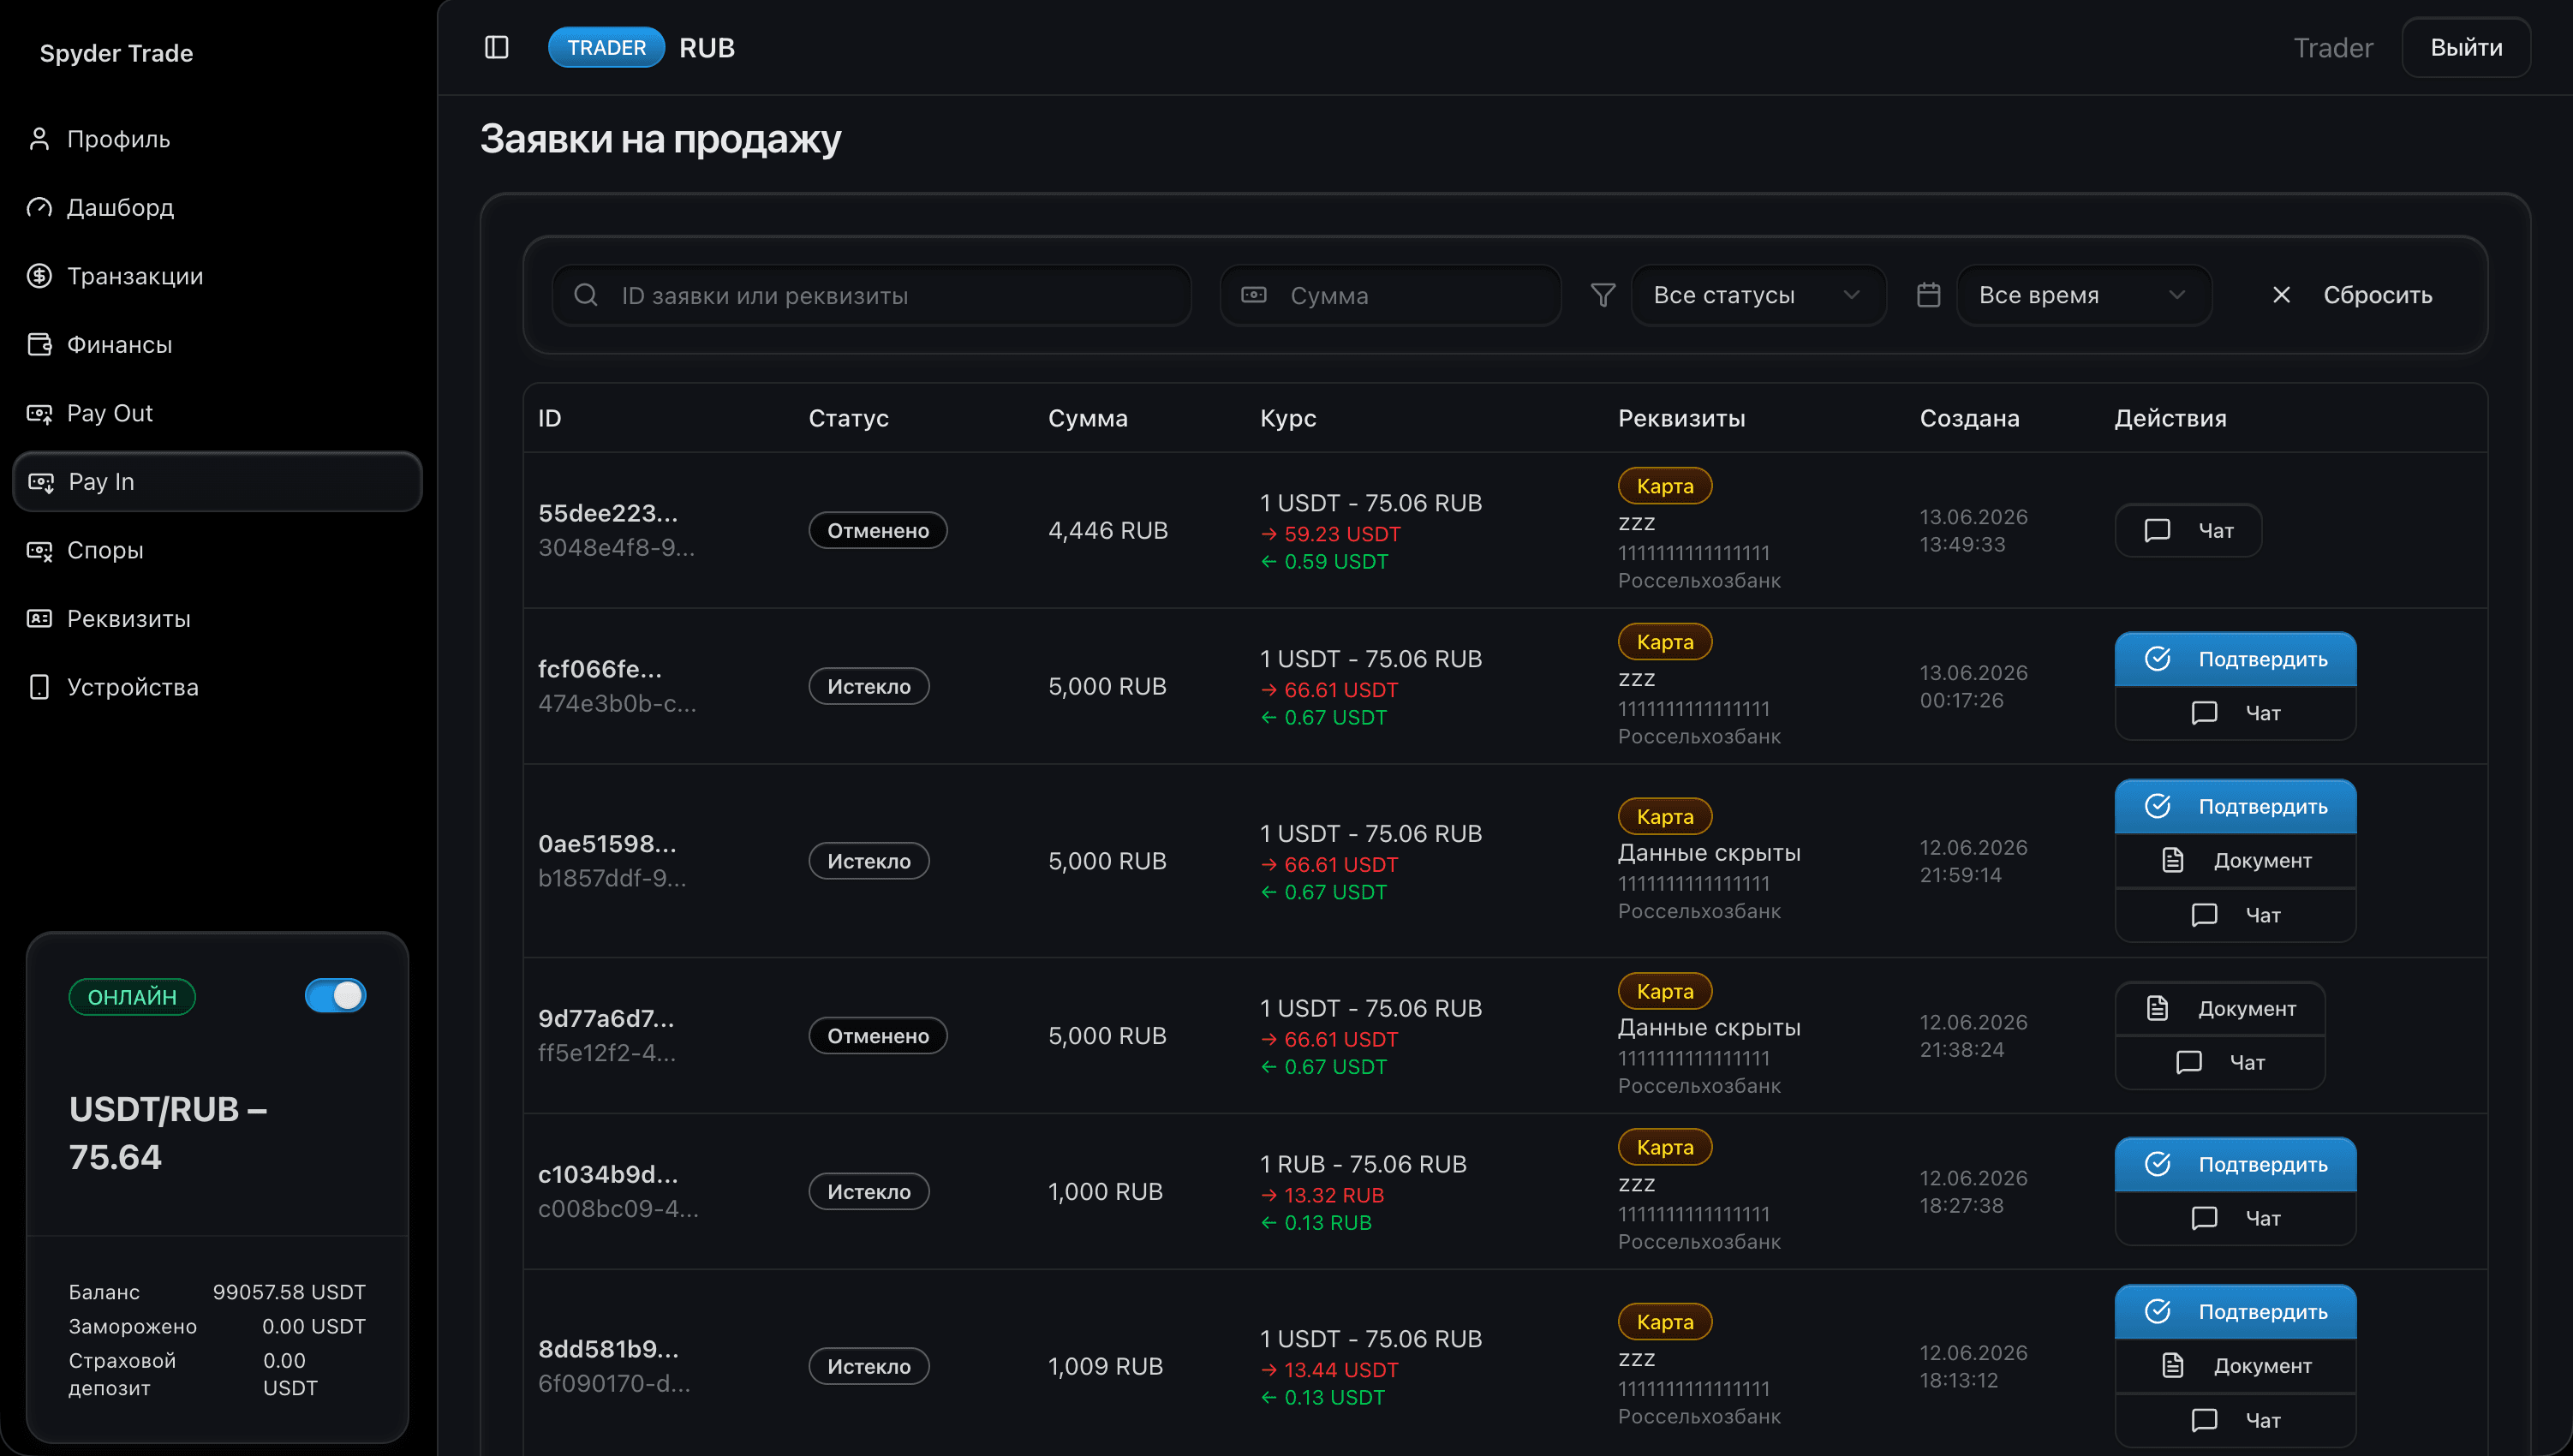Viewport: 2573px width, 1456px height.
Task: Click Подтвердить for order c1034b9d
Action: click(x=2235, y=1164)
